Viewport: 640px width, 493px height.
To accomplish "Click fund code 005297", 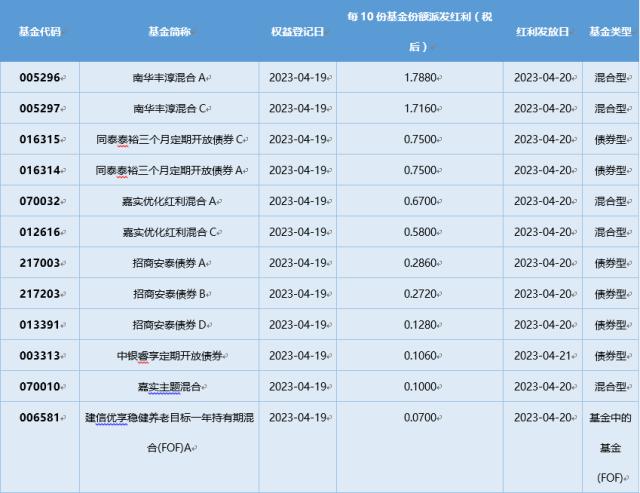I will pos(40,108).
